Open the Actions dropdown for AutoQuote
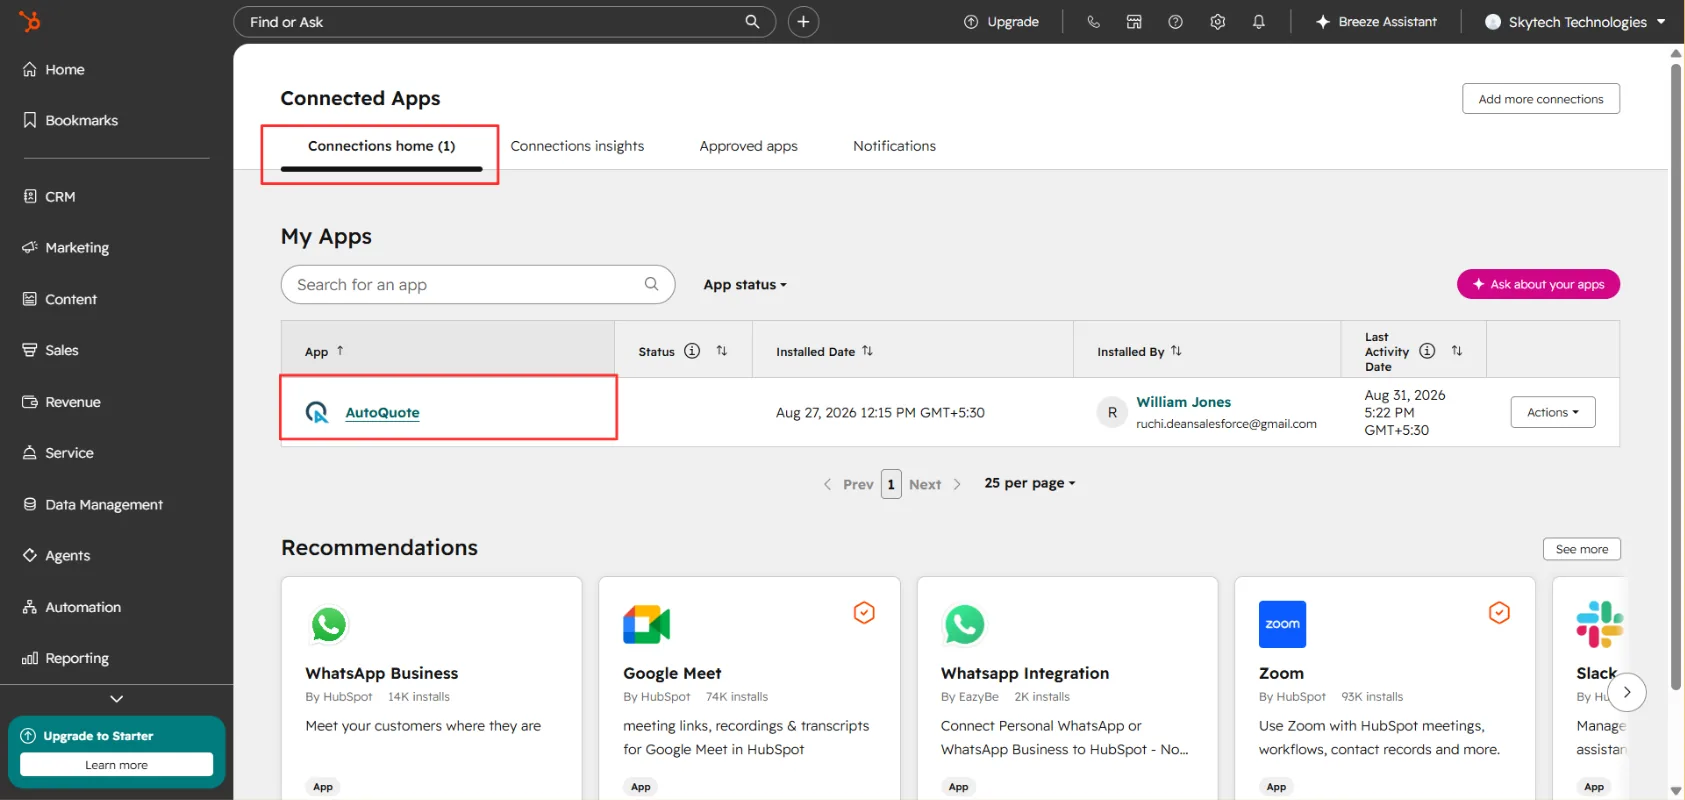 tap(1553, 412)
